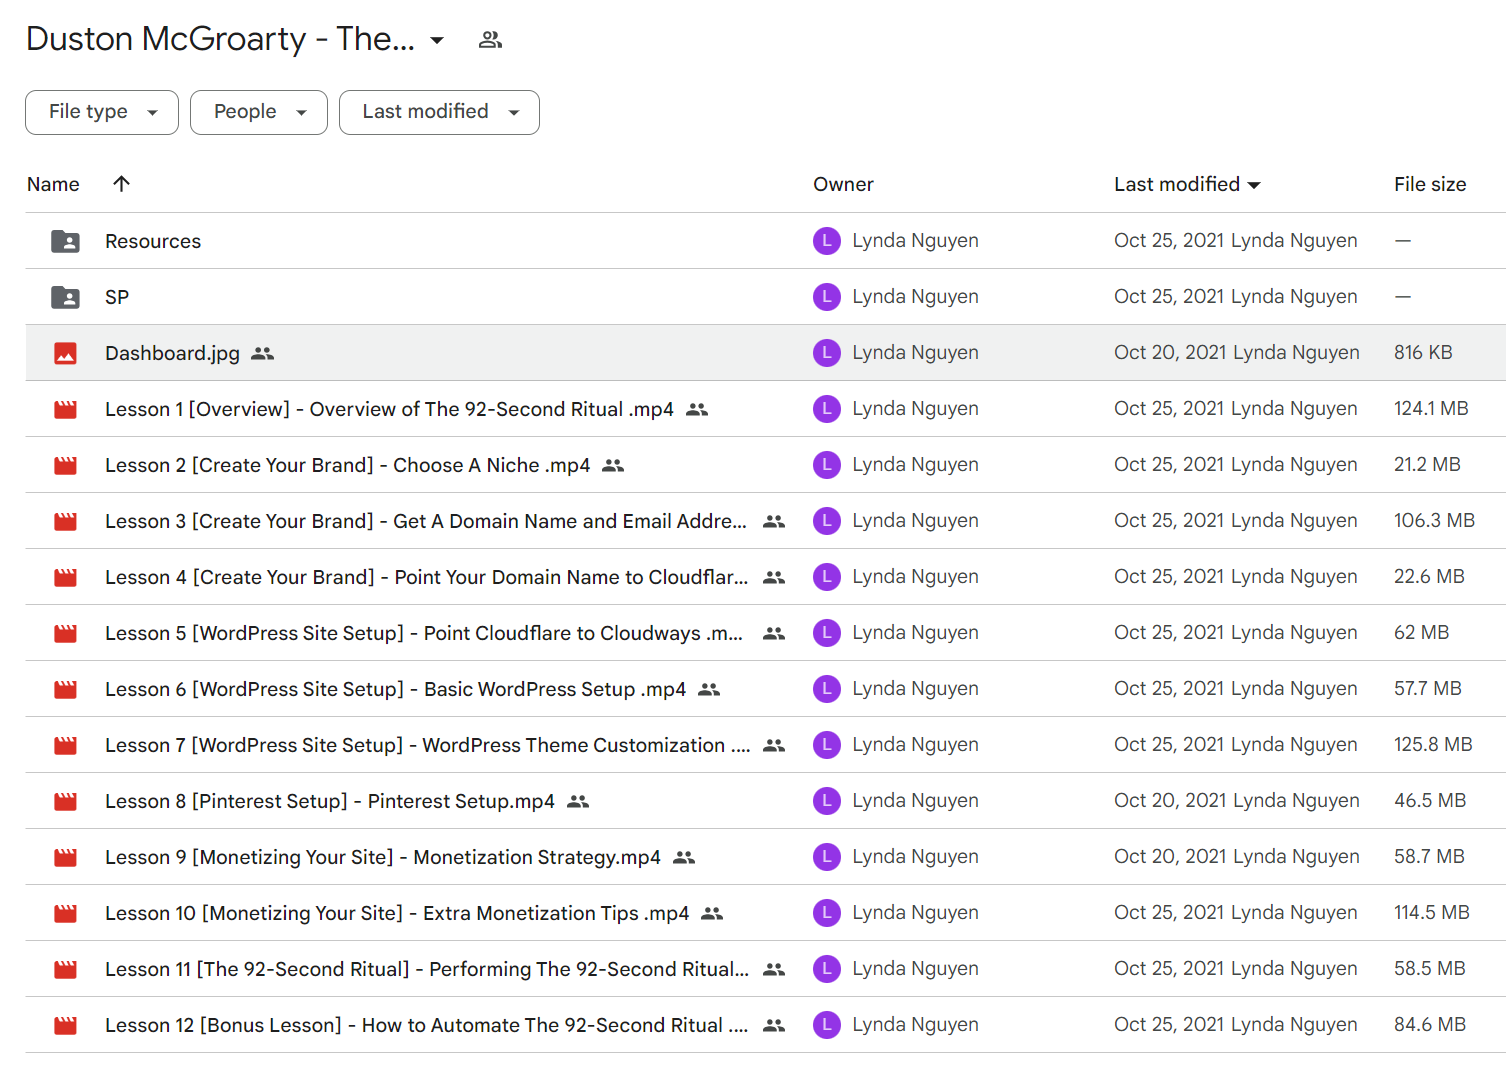This screenshot has height=1078, width=1506.
Task: Click the Dashboard.jpg image file icon
Action: click(65, 353)
